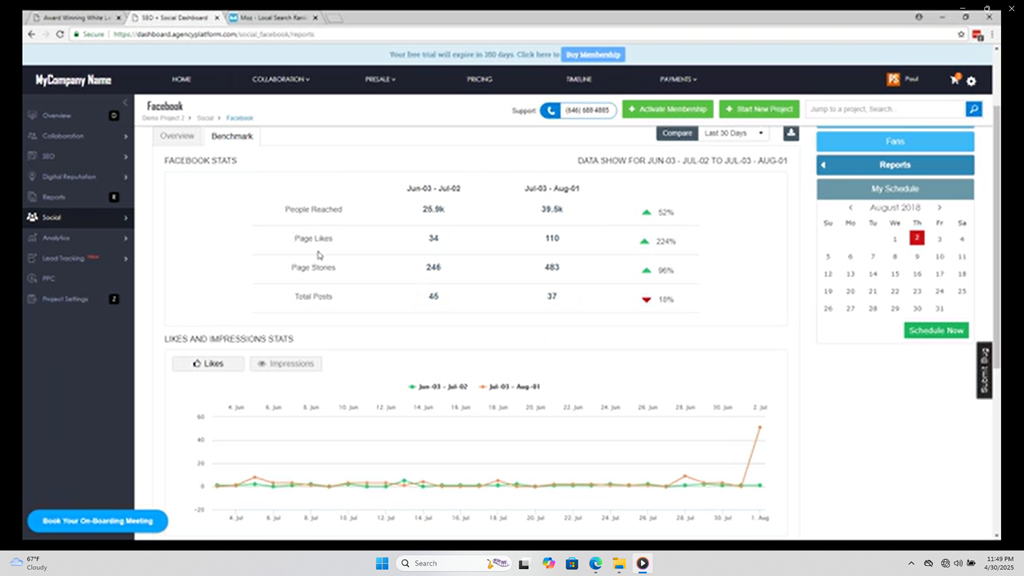Open the Last 30 Days dropdown

point(734,133)
